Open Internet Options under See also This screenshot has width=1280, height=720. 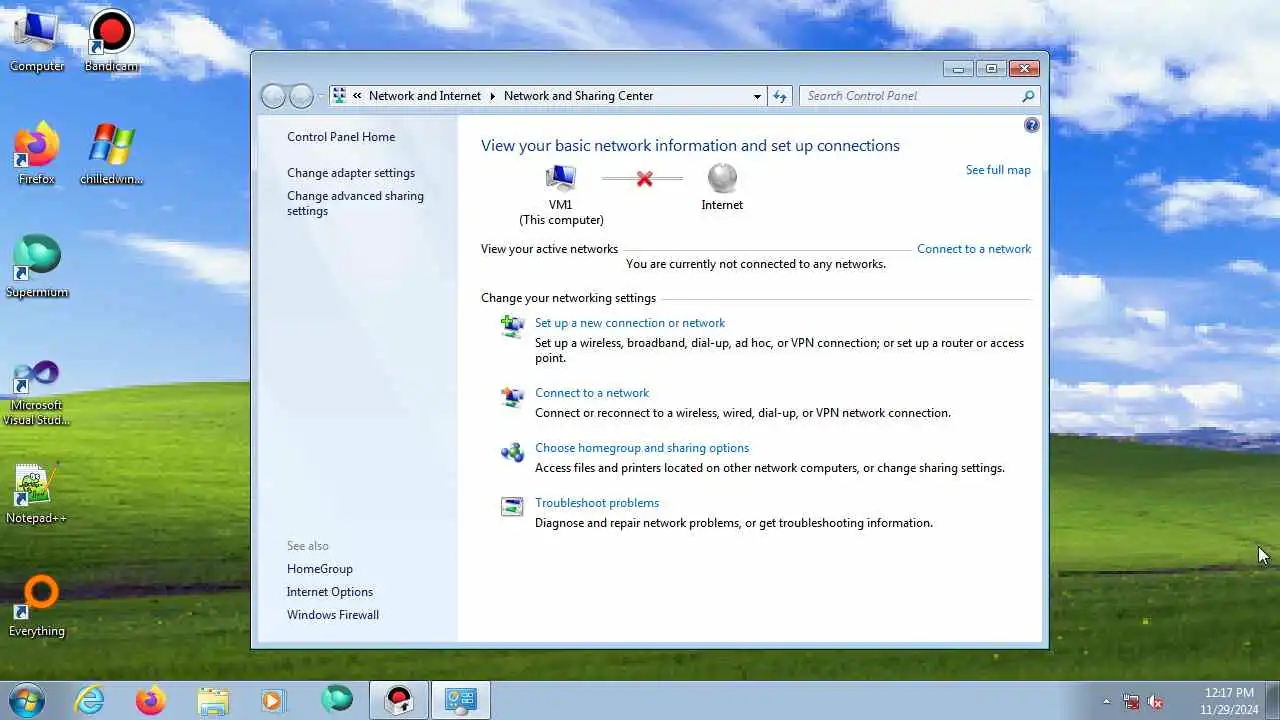click(x=330, y=592)
